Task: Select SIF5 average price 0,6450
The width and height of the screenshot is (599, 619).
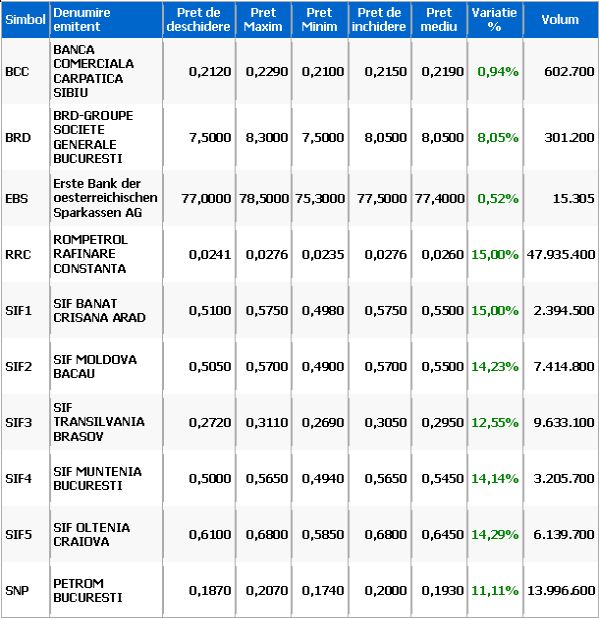Action: 442,535
